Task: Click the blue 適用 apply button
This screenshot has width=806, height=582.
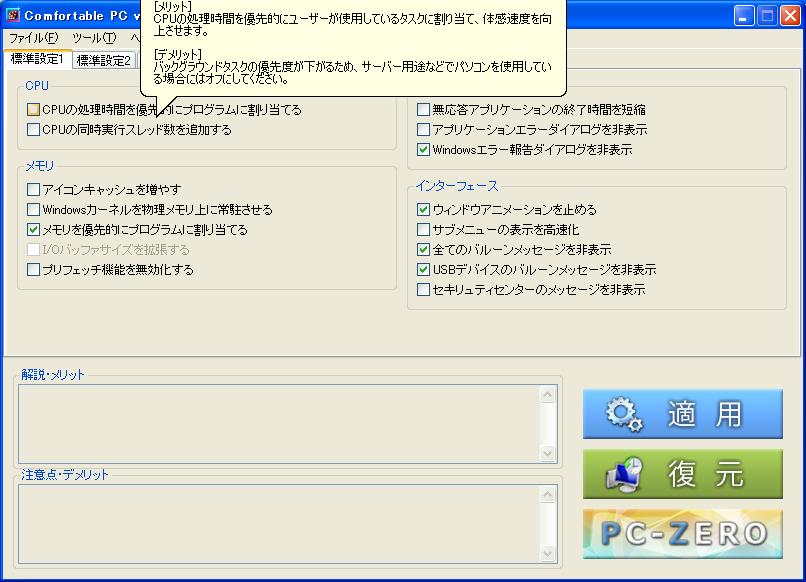Action: coord(683,414)
